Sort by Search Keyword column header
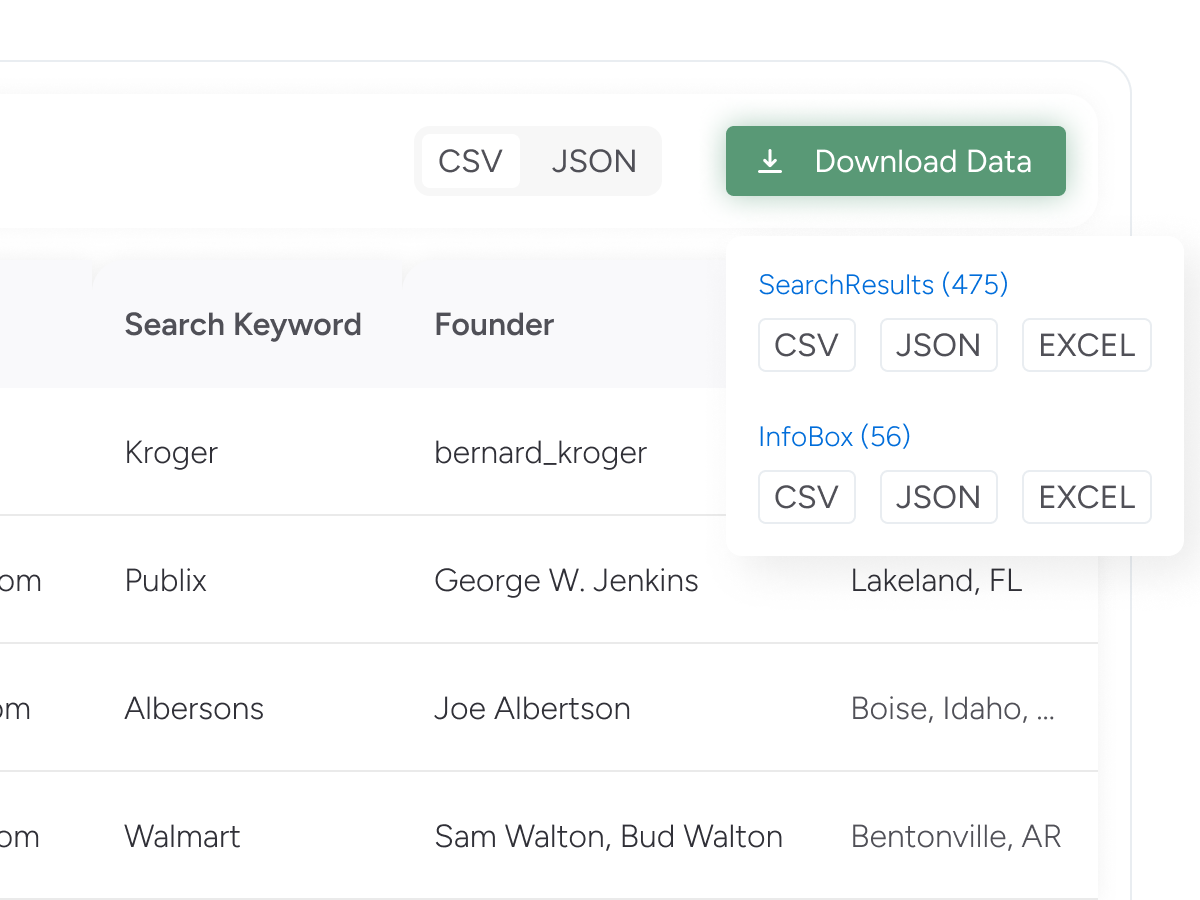This screenshot has height=900, width=1200. tap(243, 325)
